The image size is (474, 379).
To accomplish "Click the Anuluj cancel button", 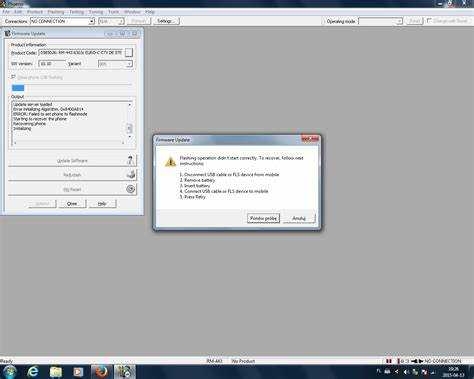I will [299, 218].
